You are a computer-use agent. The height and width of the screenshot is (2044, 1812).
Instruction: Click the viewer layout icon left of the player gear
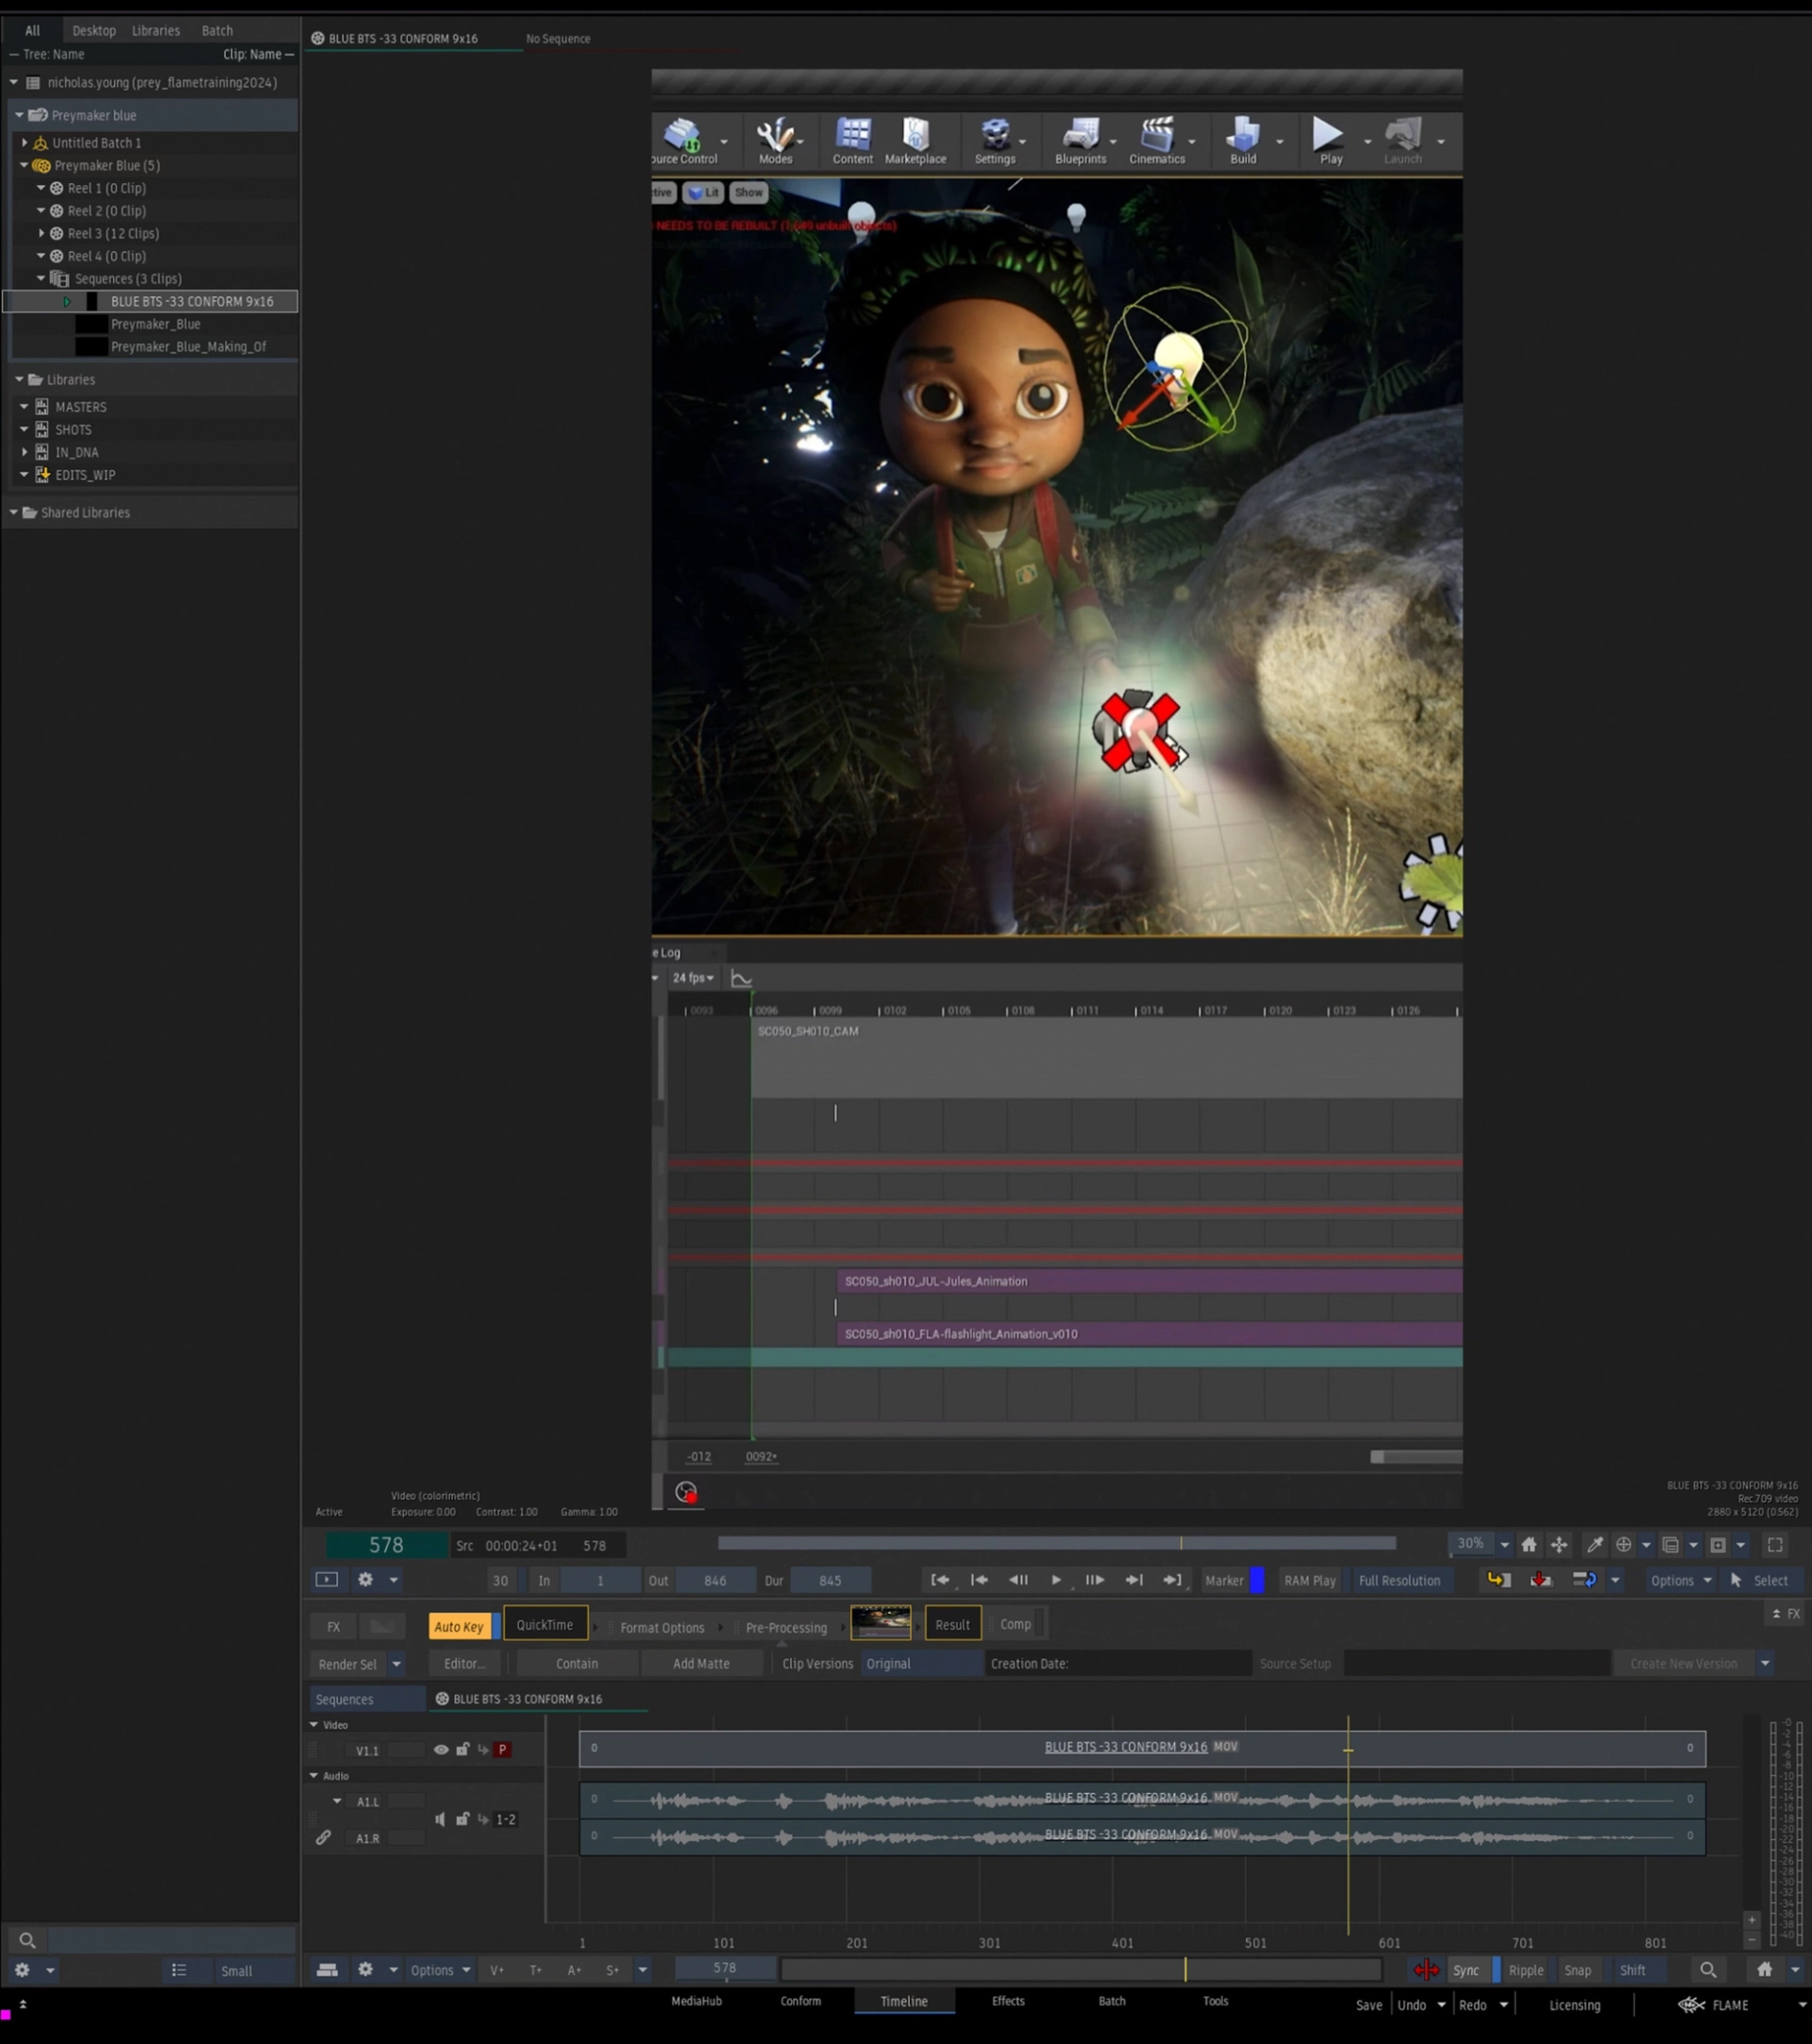pyautogui.click(x=327, y=1580)
